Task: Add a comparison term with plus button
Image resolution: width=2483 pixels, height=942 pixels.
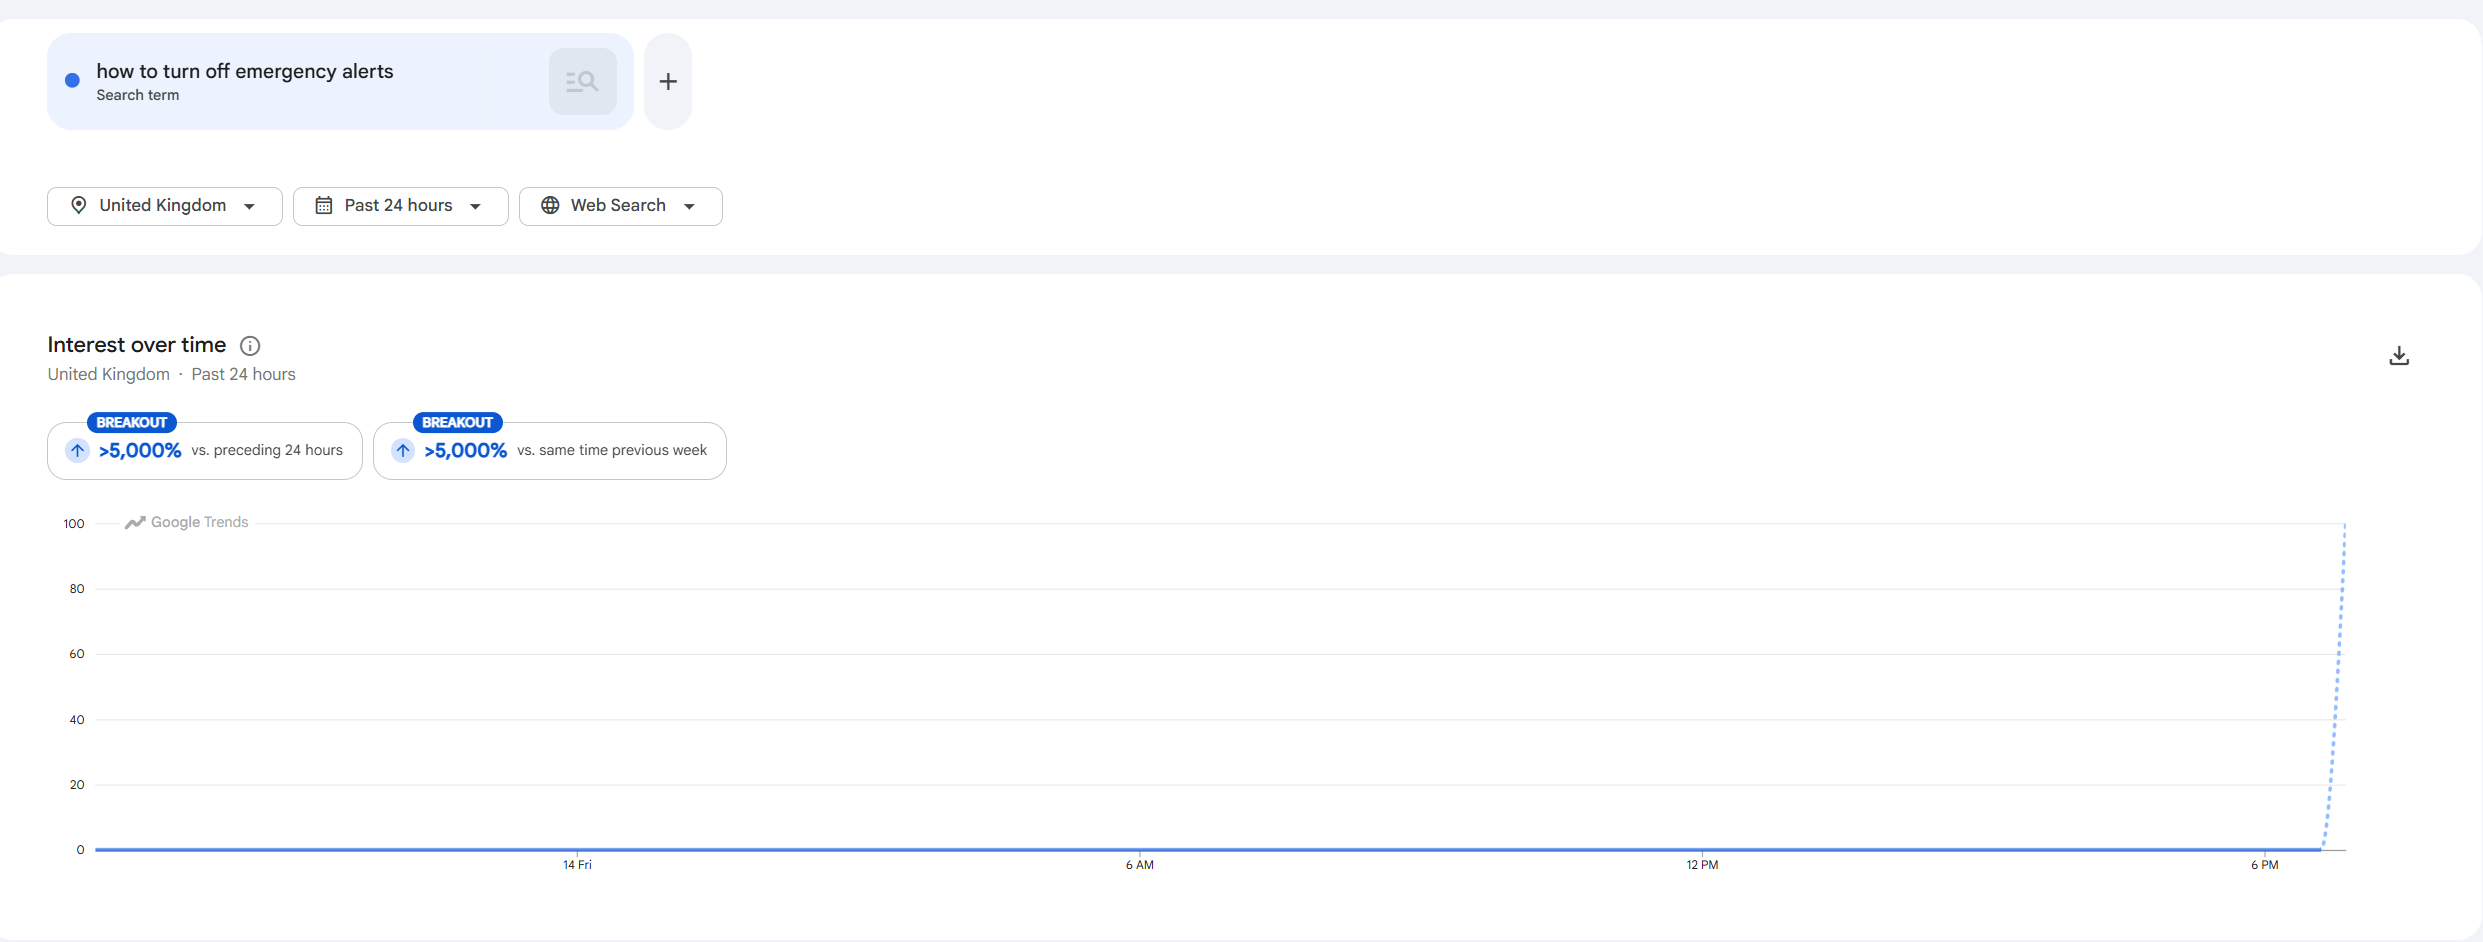Action: pyautogui.click(x=668, y=82)
